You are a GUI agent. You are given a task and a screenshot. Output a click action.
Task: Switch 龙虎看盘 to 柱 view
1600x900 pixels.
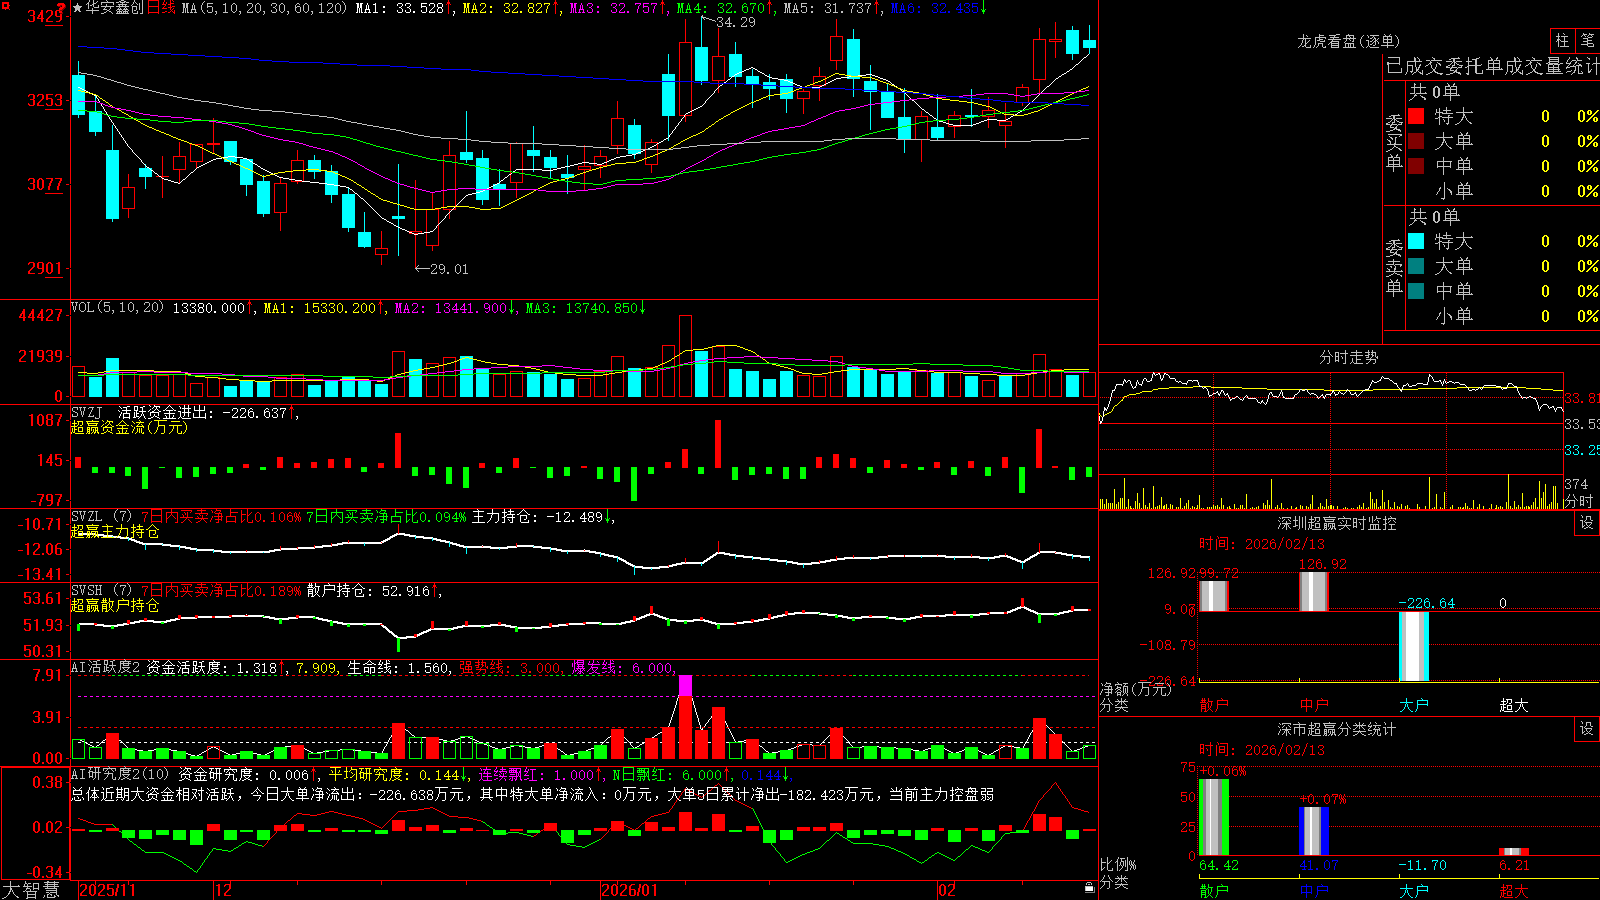point(1562,40)
